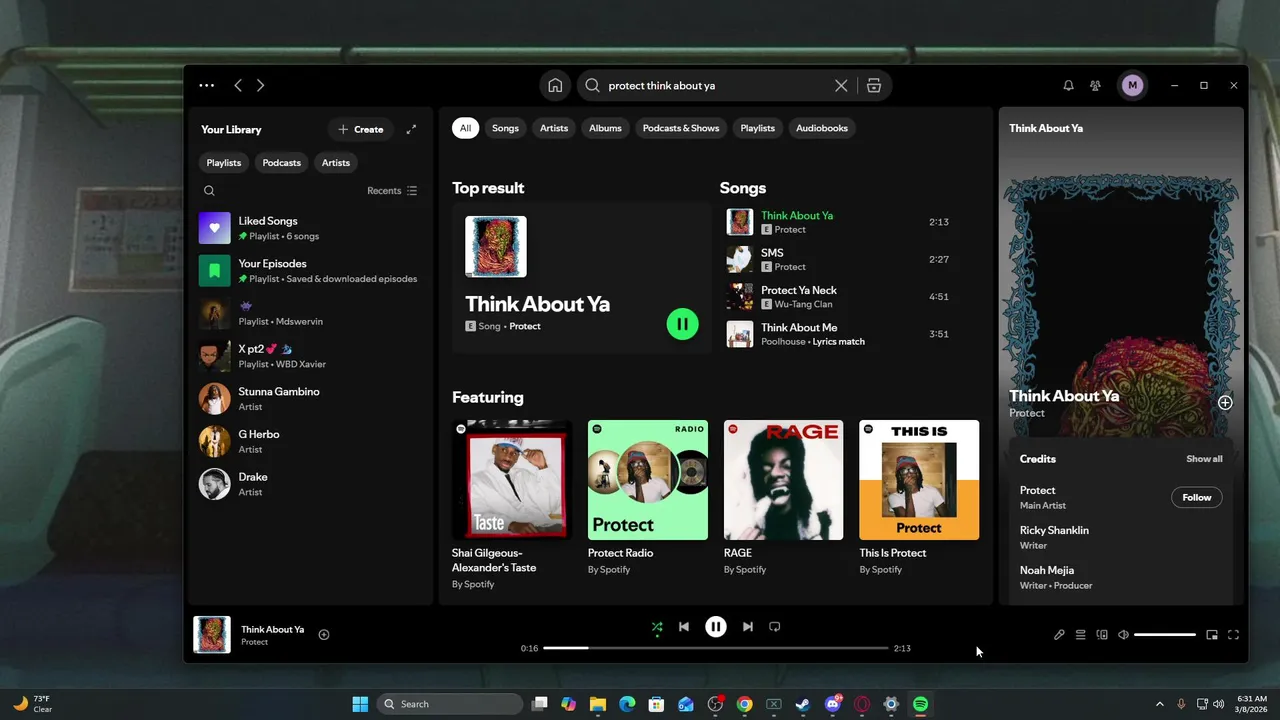Viewport: 1280px width, 720px height.
Task: Pause playback in the player bar
Action: 716,627
